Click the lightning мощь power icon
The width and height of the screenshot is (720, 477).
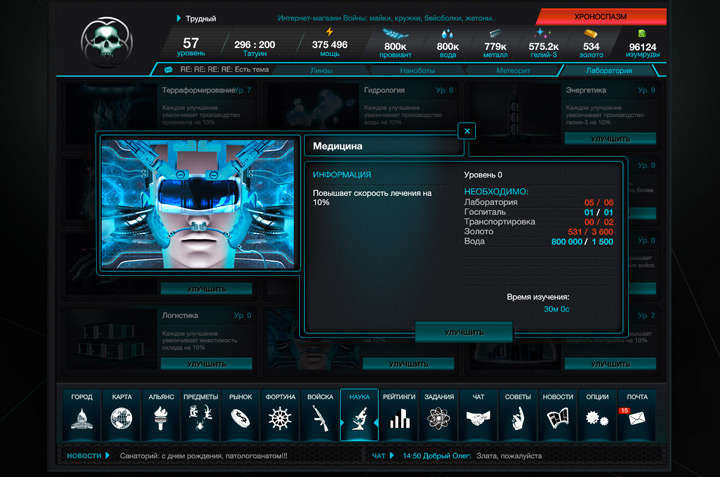pyautogui.click(x=330, y=31)
